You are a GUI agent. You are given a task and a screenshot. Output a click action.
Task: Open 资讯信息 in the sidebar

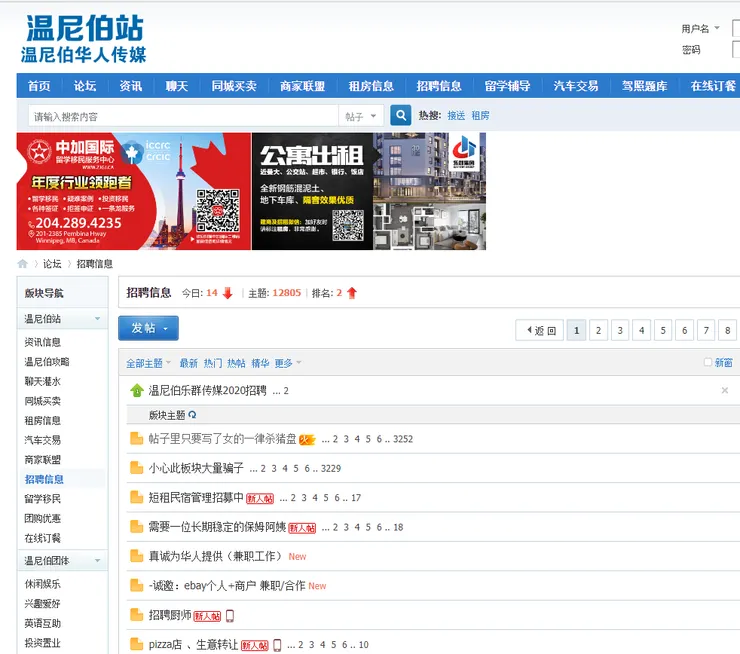(42, 342)
